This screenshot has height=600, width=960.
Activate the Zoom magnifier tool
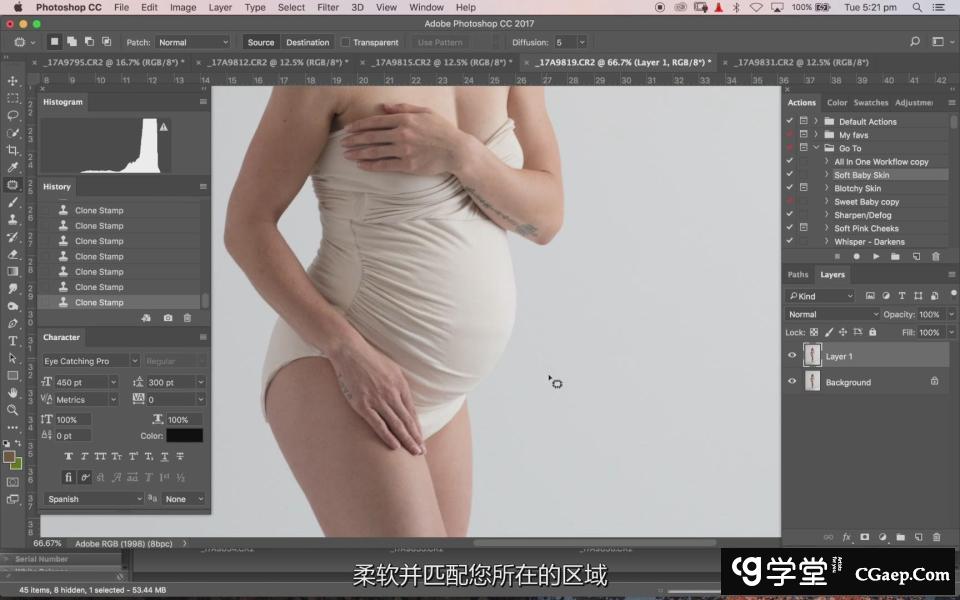(13, 410)
